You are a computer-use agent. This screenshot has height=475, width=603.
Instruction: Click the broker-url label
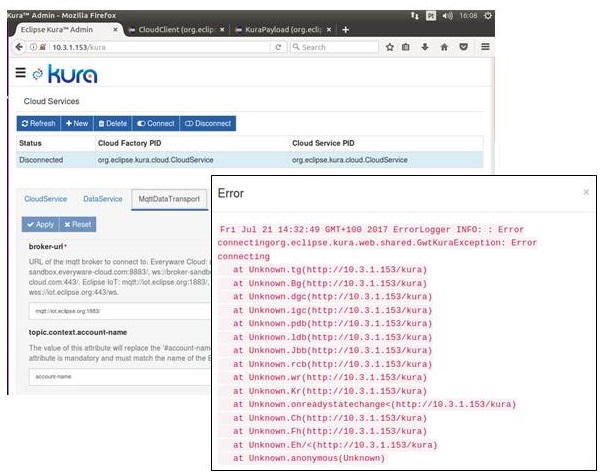tap(47, 247)
